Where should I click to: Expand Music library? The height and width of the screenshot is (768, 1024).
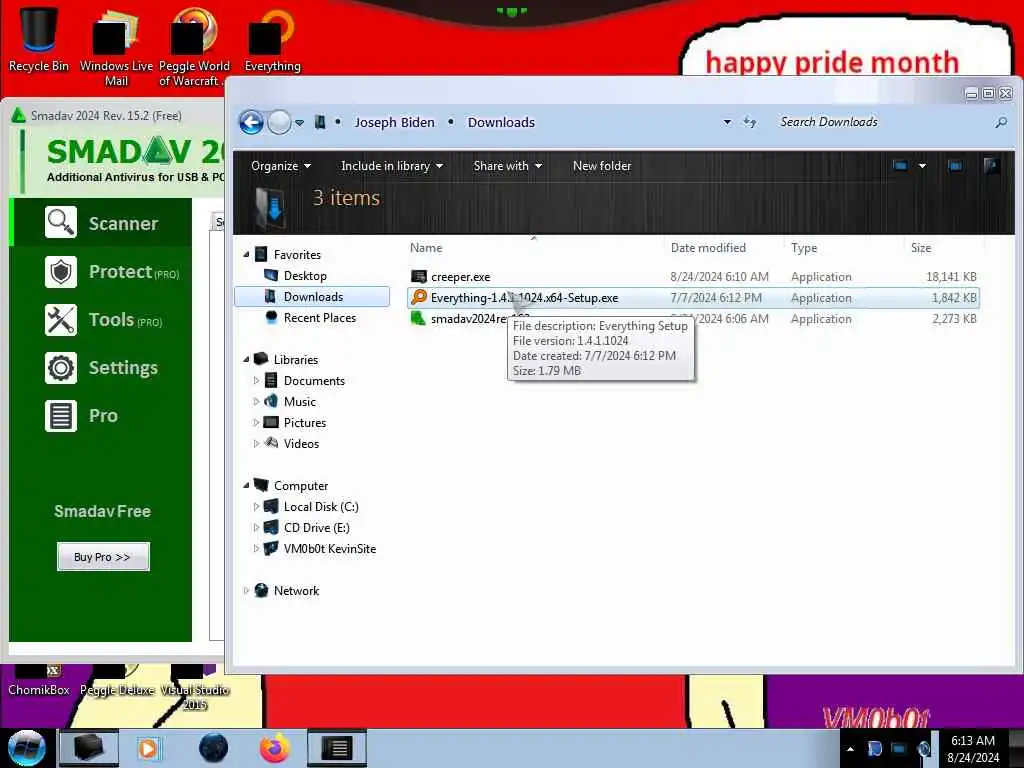point(256,401)
